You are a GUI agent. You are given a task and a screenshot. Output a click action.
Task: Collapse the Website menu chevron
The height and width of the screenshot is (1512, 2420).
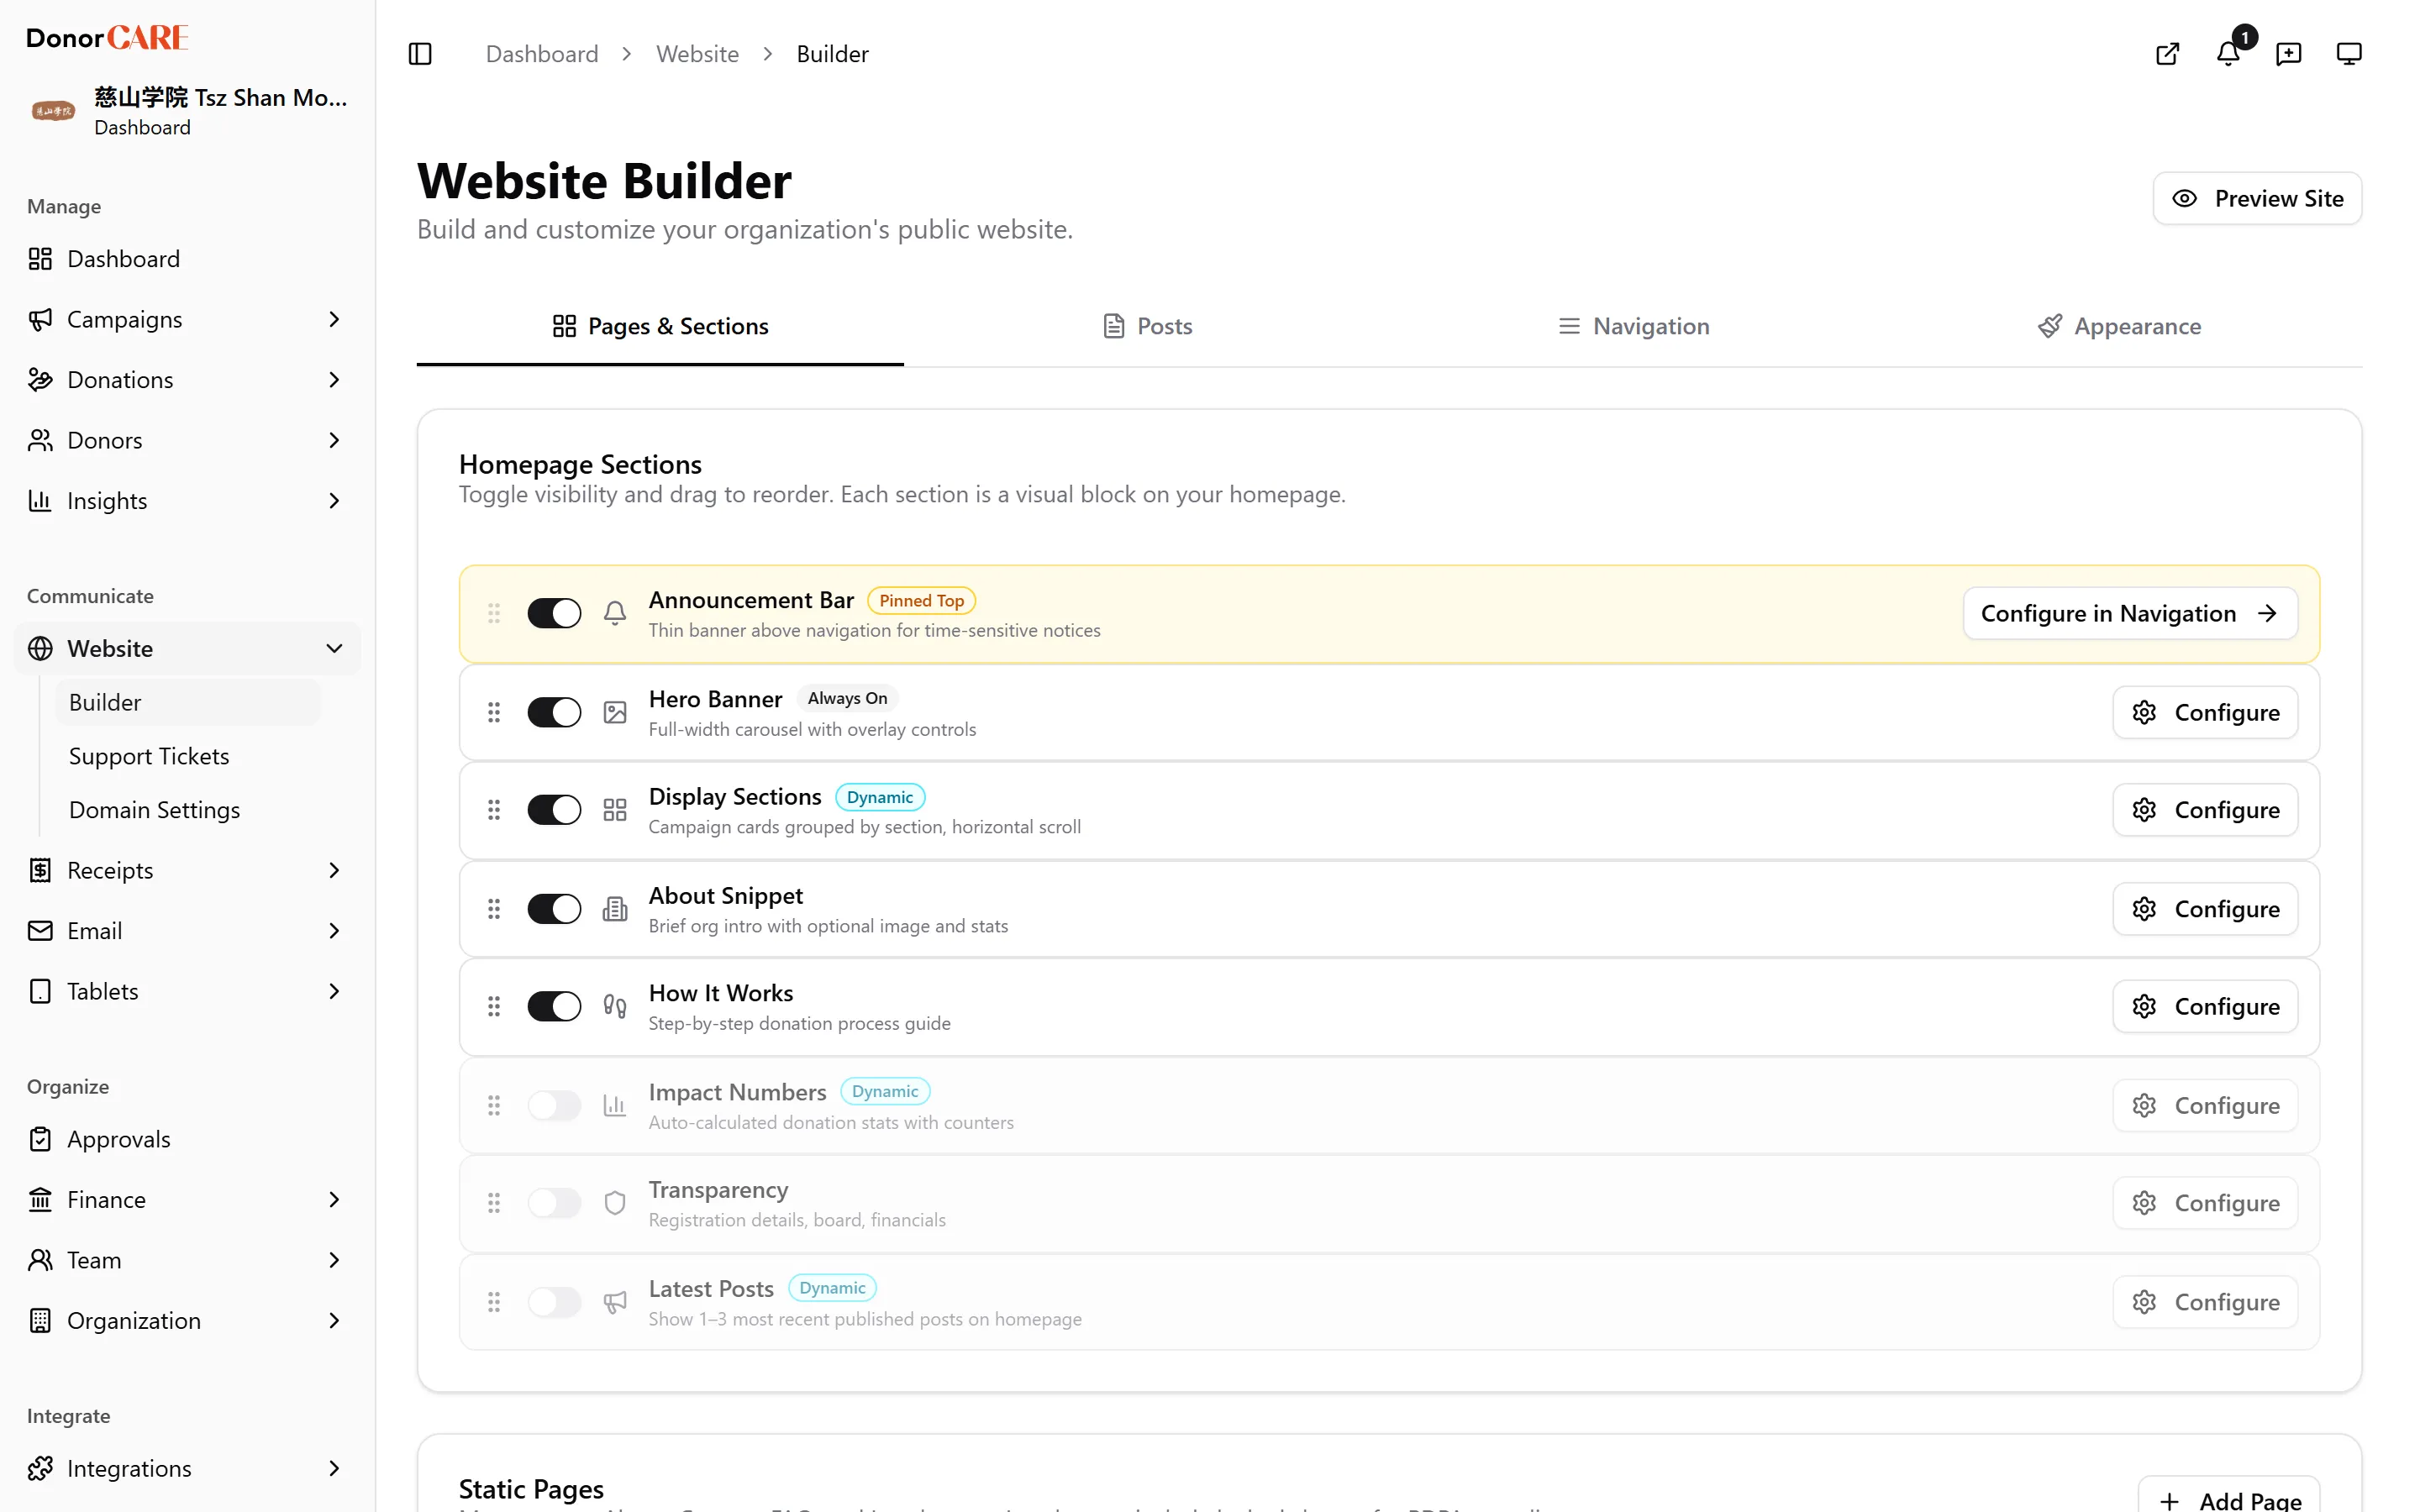click(334, 648)
